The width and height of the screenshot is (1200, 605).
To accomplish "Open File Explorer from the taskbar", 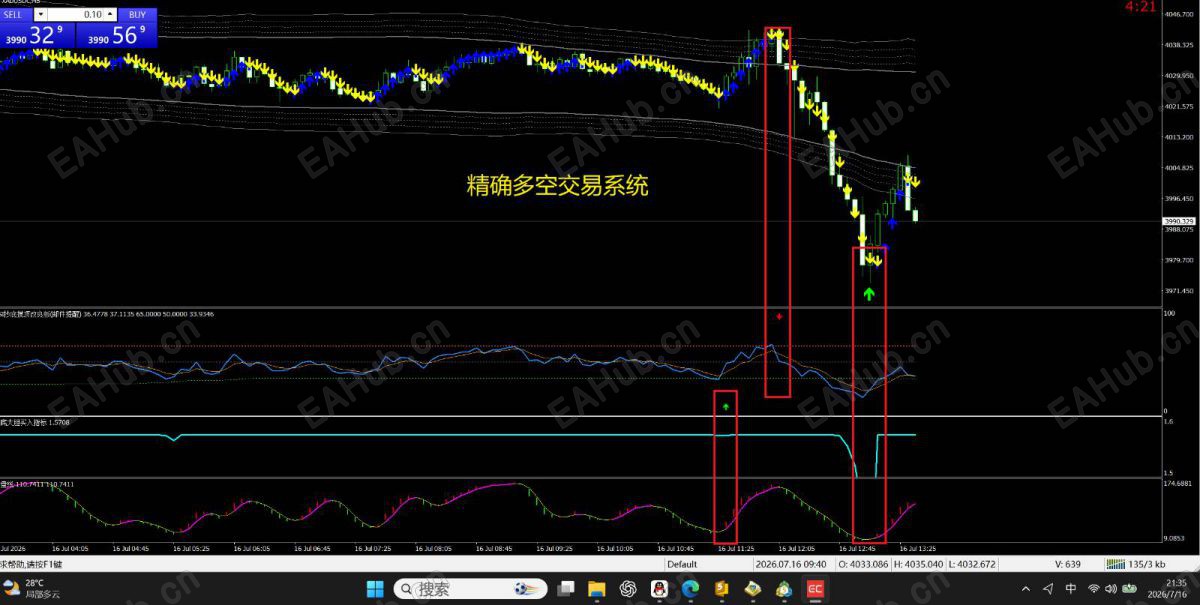I will click(597, 589).
